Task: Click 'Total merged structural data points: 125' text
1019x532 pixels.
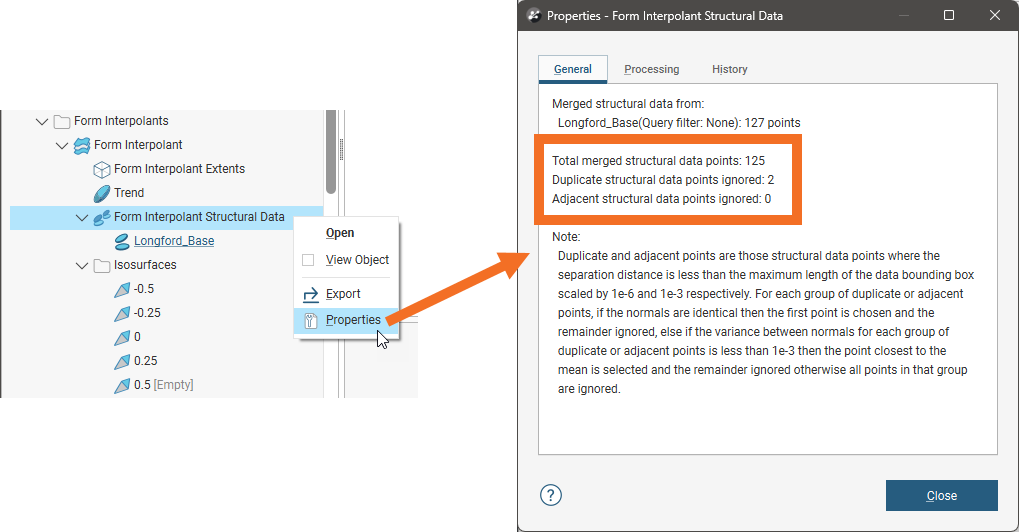Action: tap(658, 161)
